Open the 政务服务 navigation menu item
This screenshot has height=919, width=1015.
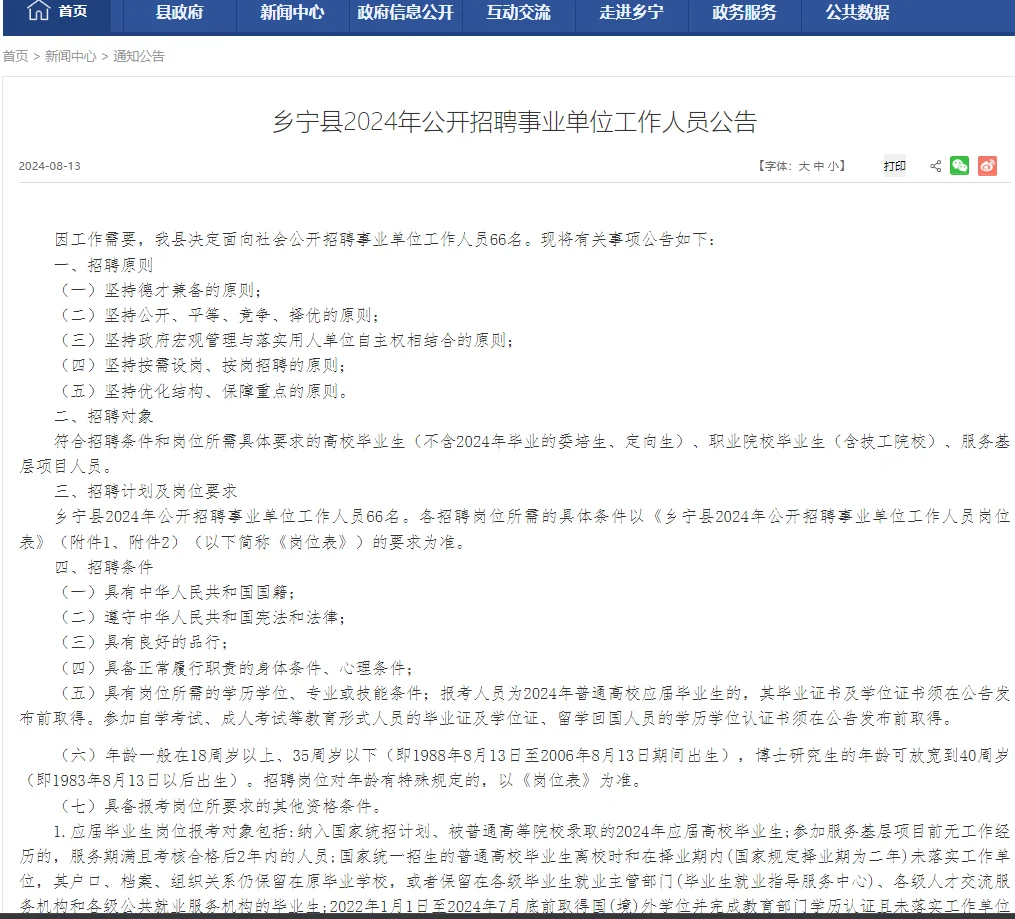pyautogui.click(x=744, y=13)
